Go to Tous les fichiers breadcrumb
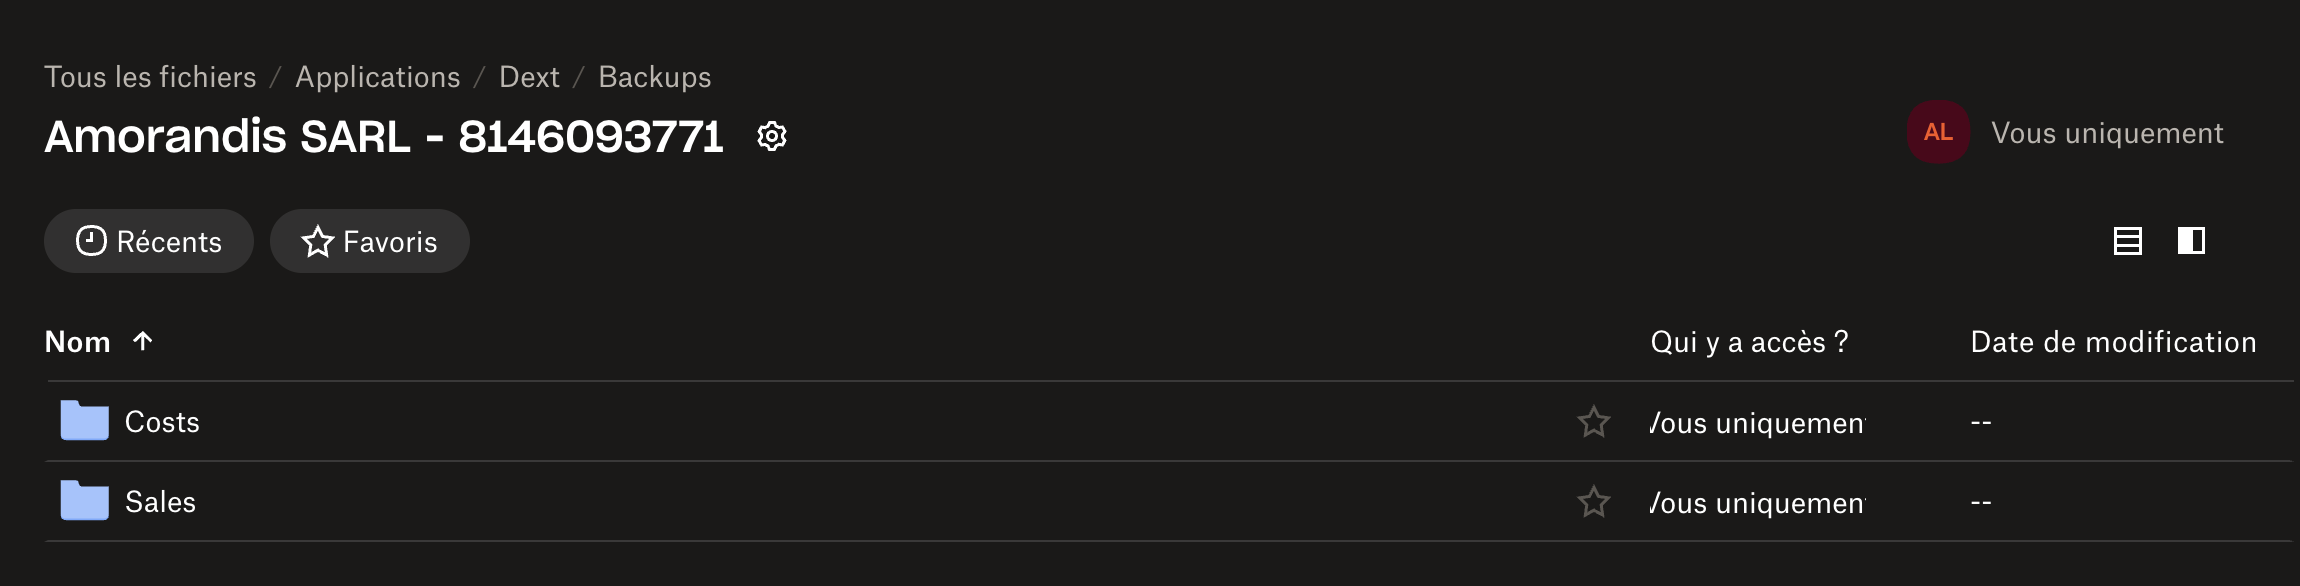The height and width of the screenshot is (586, 2300). pyautogui.click(x=150, y=77)
